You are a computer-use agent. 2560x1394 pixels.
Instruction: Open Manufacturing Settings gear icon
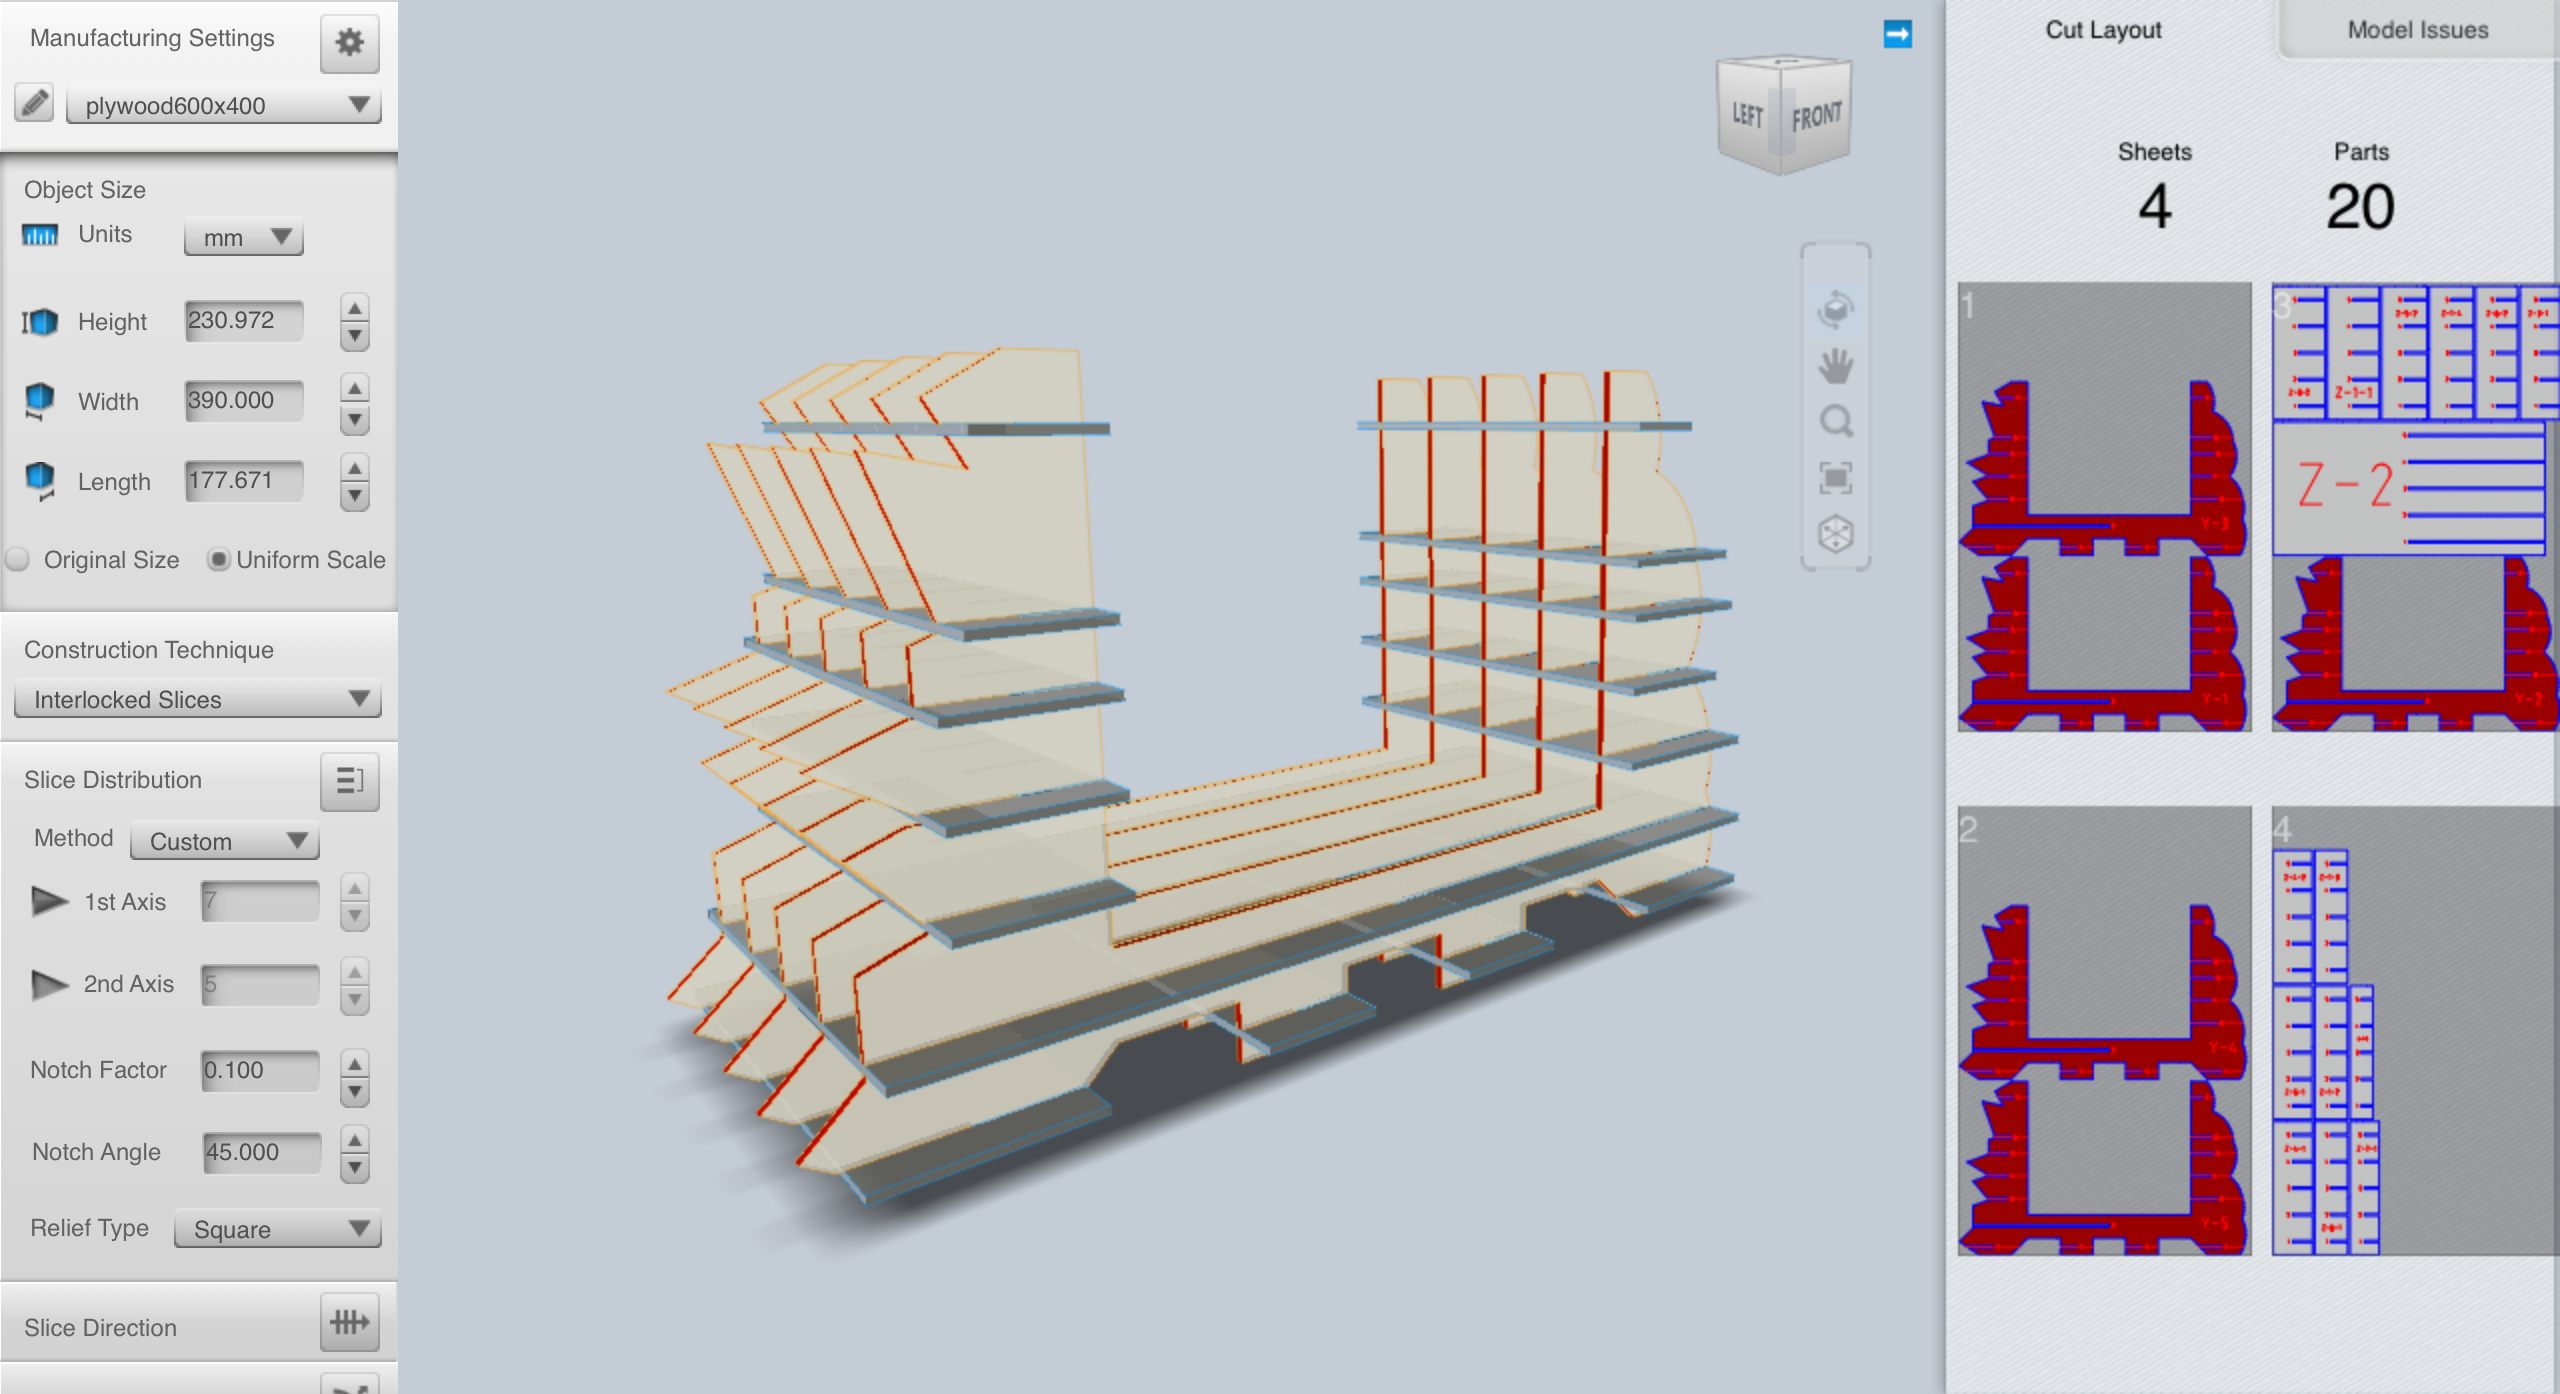click(349, 42)
